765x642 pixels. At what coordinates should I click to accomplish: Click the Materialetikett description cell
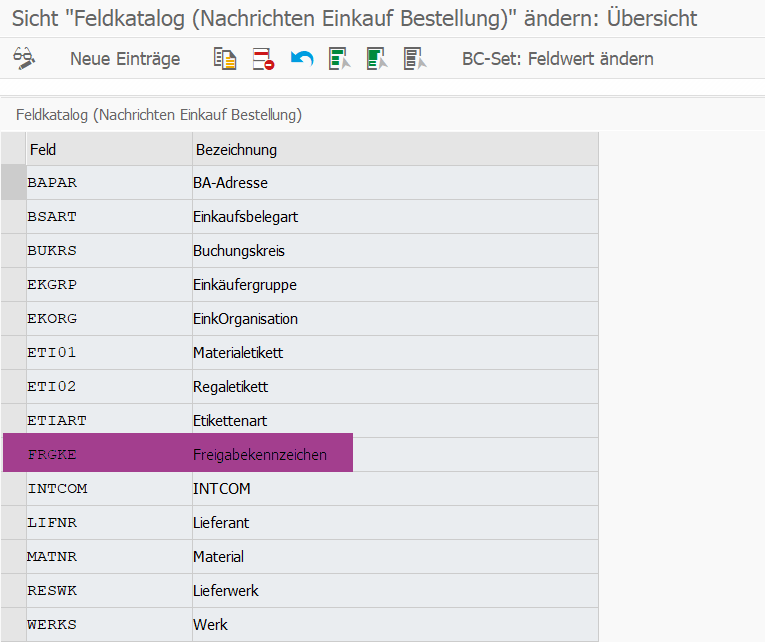click(x=395, y=353)
